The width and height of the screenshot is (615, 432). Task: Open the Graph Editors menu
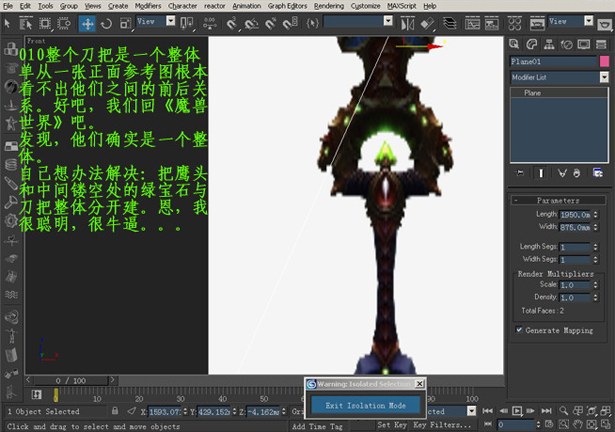click(x=287, y=6)
